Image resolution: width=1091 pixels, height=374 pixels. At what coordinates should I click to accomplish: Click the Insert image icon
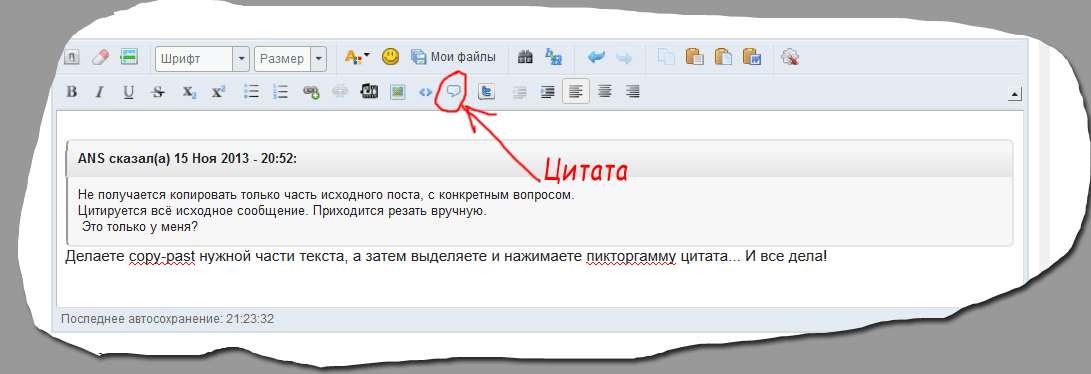397,92
